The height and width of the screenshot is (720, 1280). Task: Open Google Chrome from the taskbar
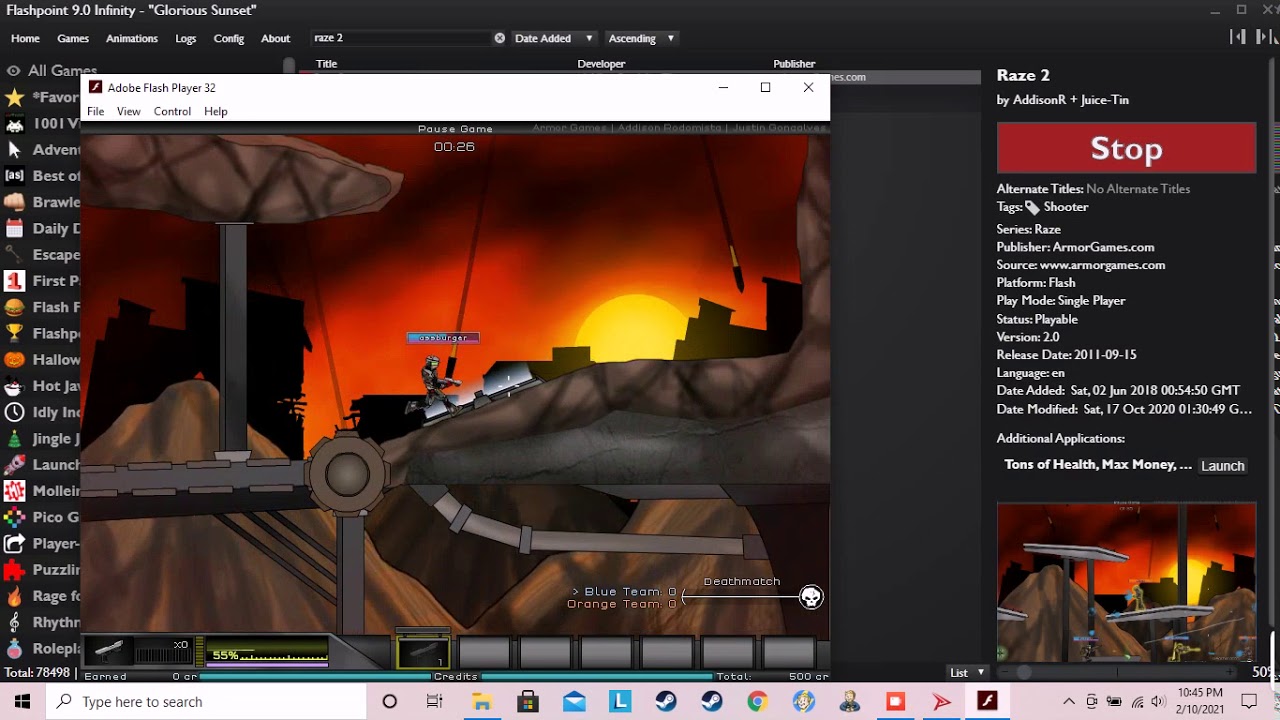click(x=757, y=702)
